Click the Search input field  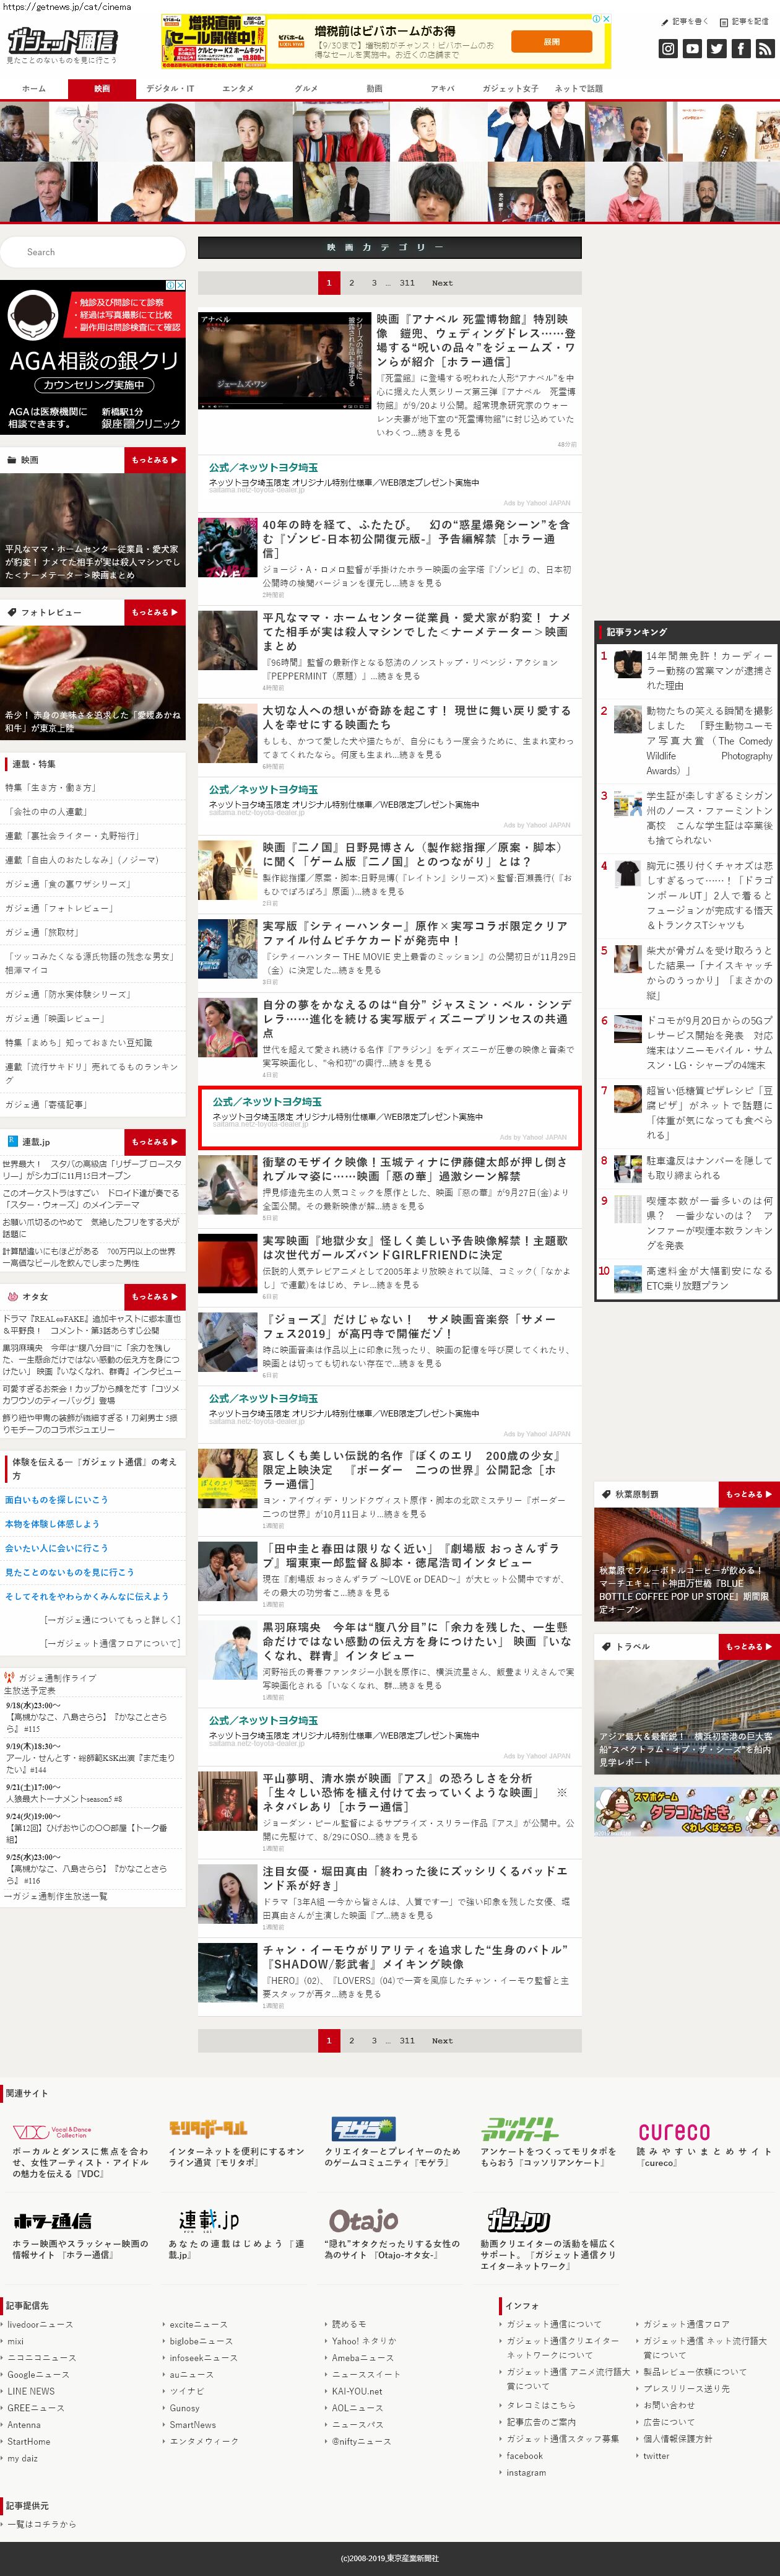tap(92, 252)
